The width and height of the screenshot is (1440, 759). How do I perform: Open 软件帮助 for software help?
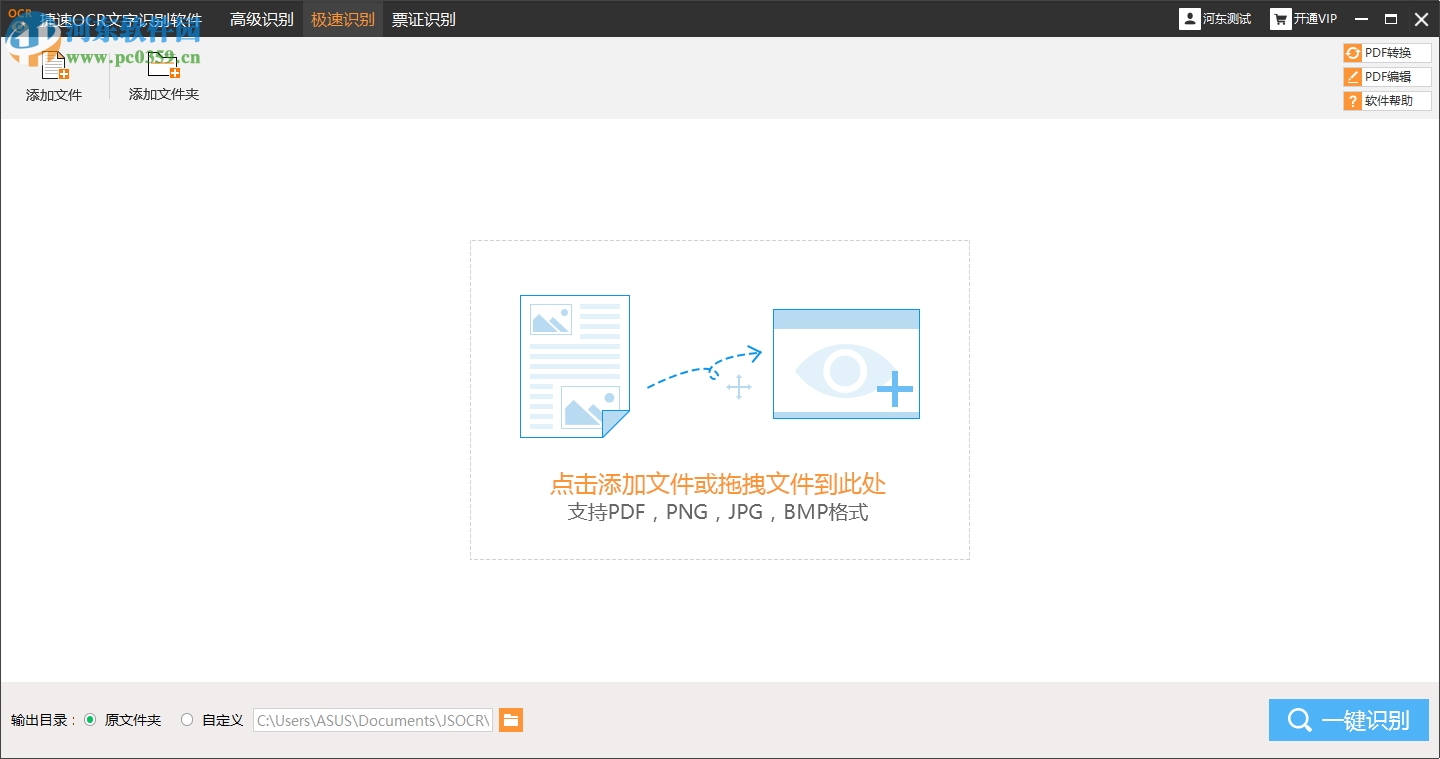click(x=1387, y=100)
